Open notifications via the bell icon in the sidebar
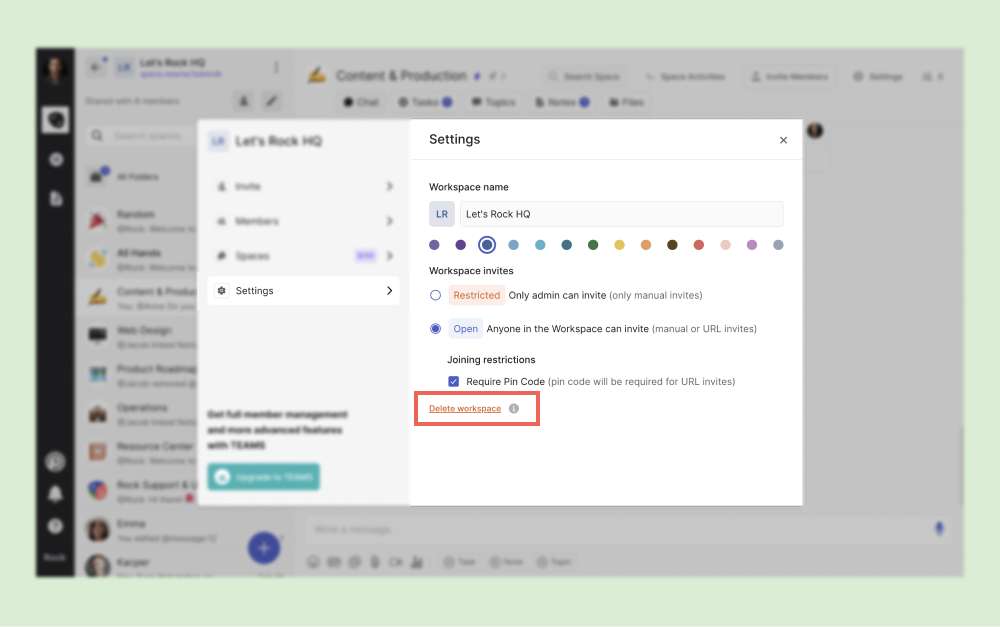This screenshot has height=627, width=1000. pyautogui.click(x=56, y=493)
